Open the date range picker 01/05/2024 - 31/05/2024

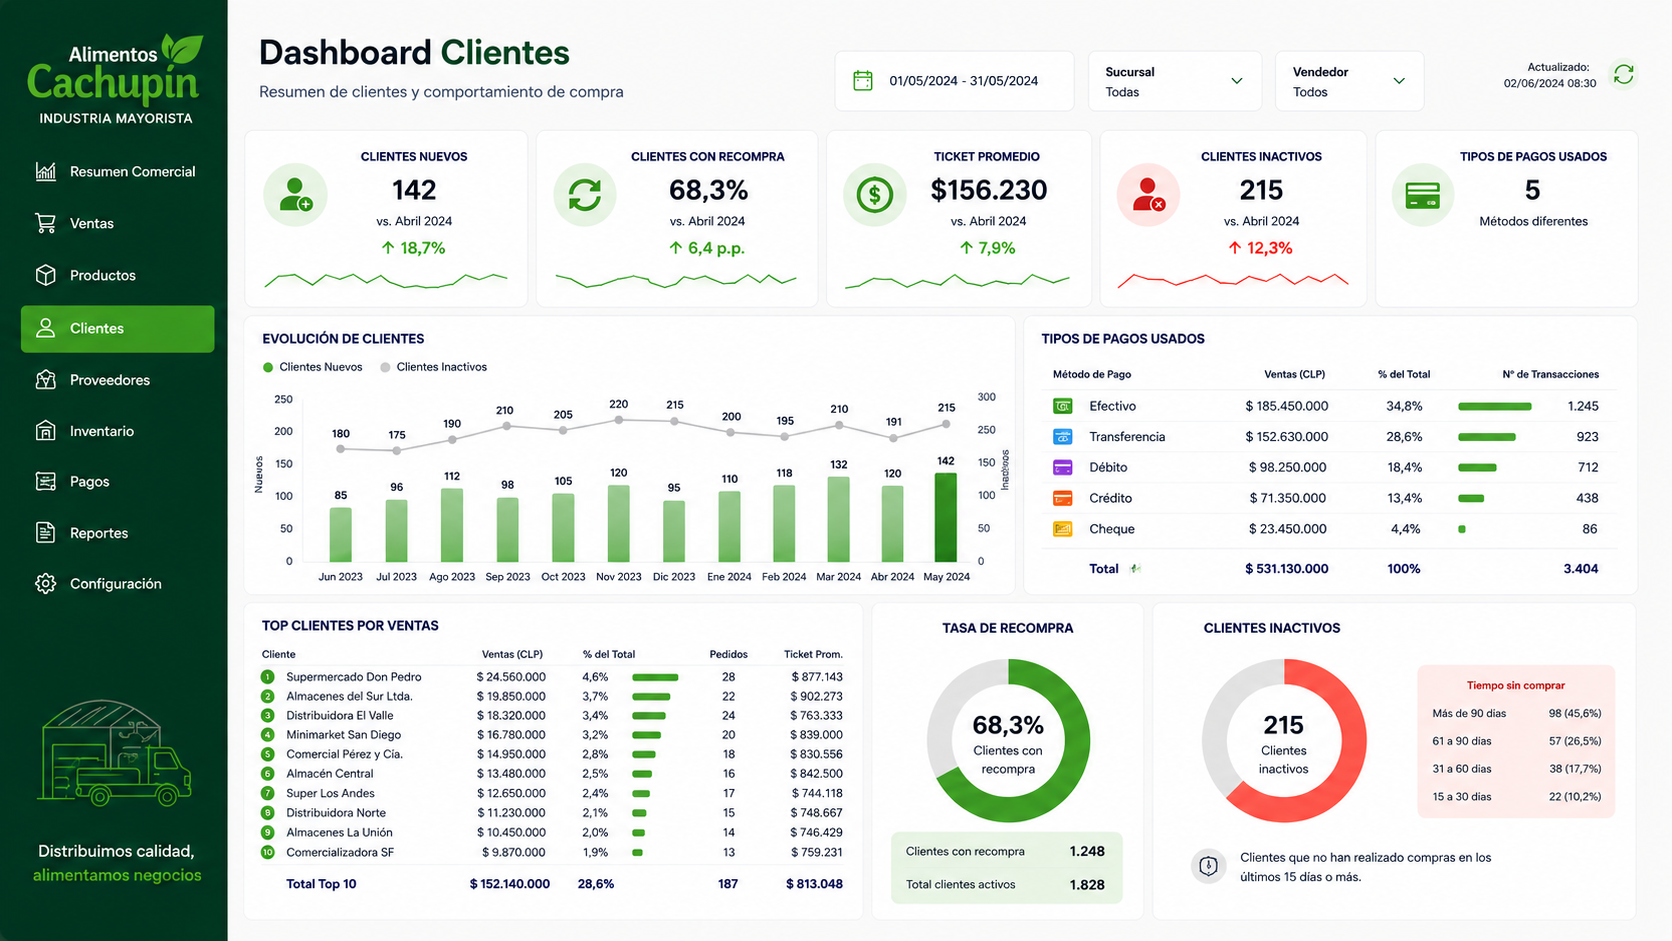[954, 81]
